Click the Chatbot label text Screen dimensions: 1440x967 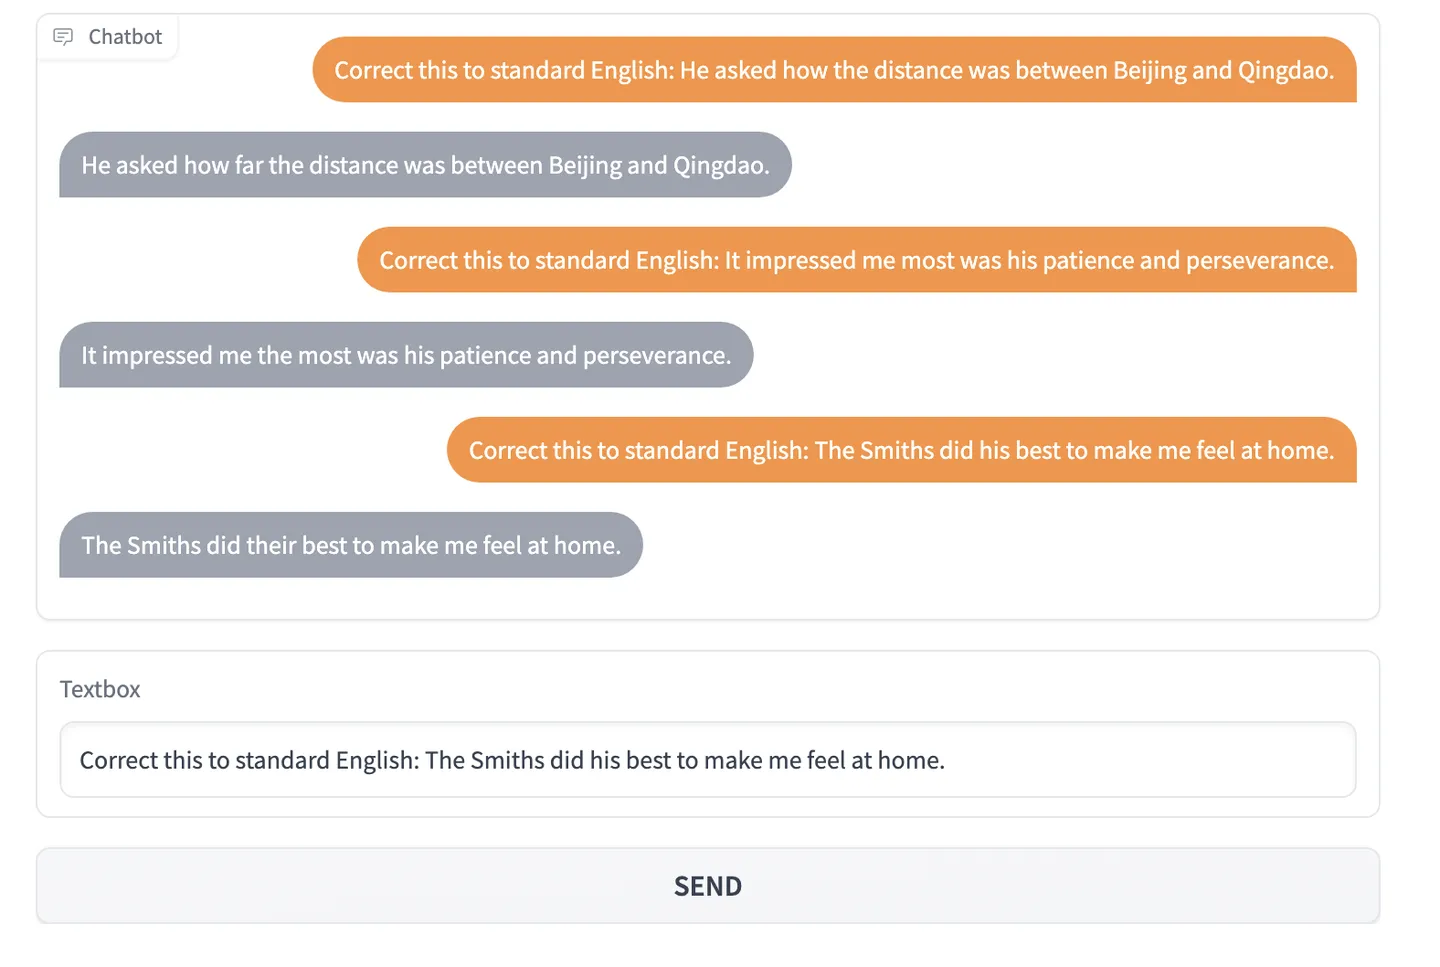tap(125, 37)
